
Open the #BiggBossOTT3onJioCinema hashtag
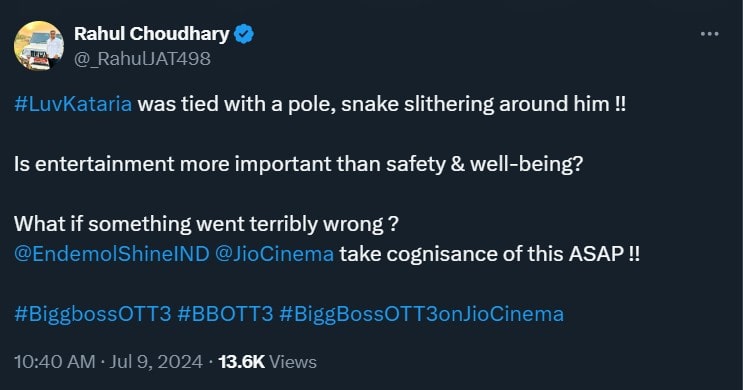coord(422,314)
